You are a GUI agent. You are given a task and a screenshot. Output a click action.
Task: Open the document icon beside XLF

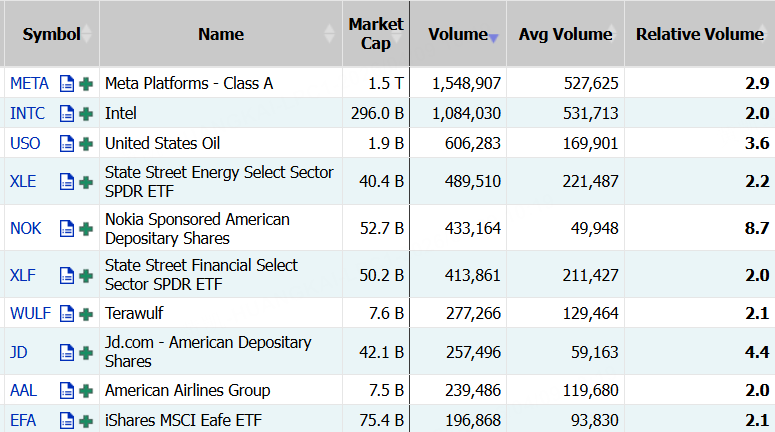click(67, 275)
